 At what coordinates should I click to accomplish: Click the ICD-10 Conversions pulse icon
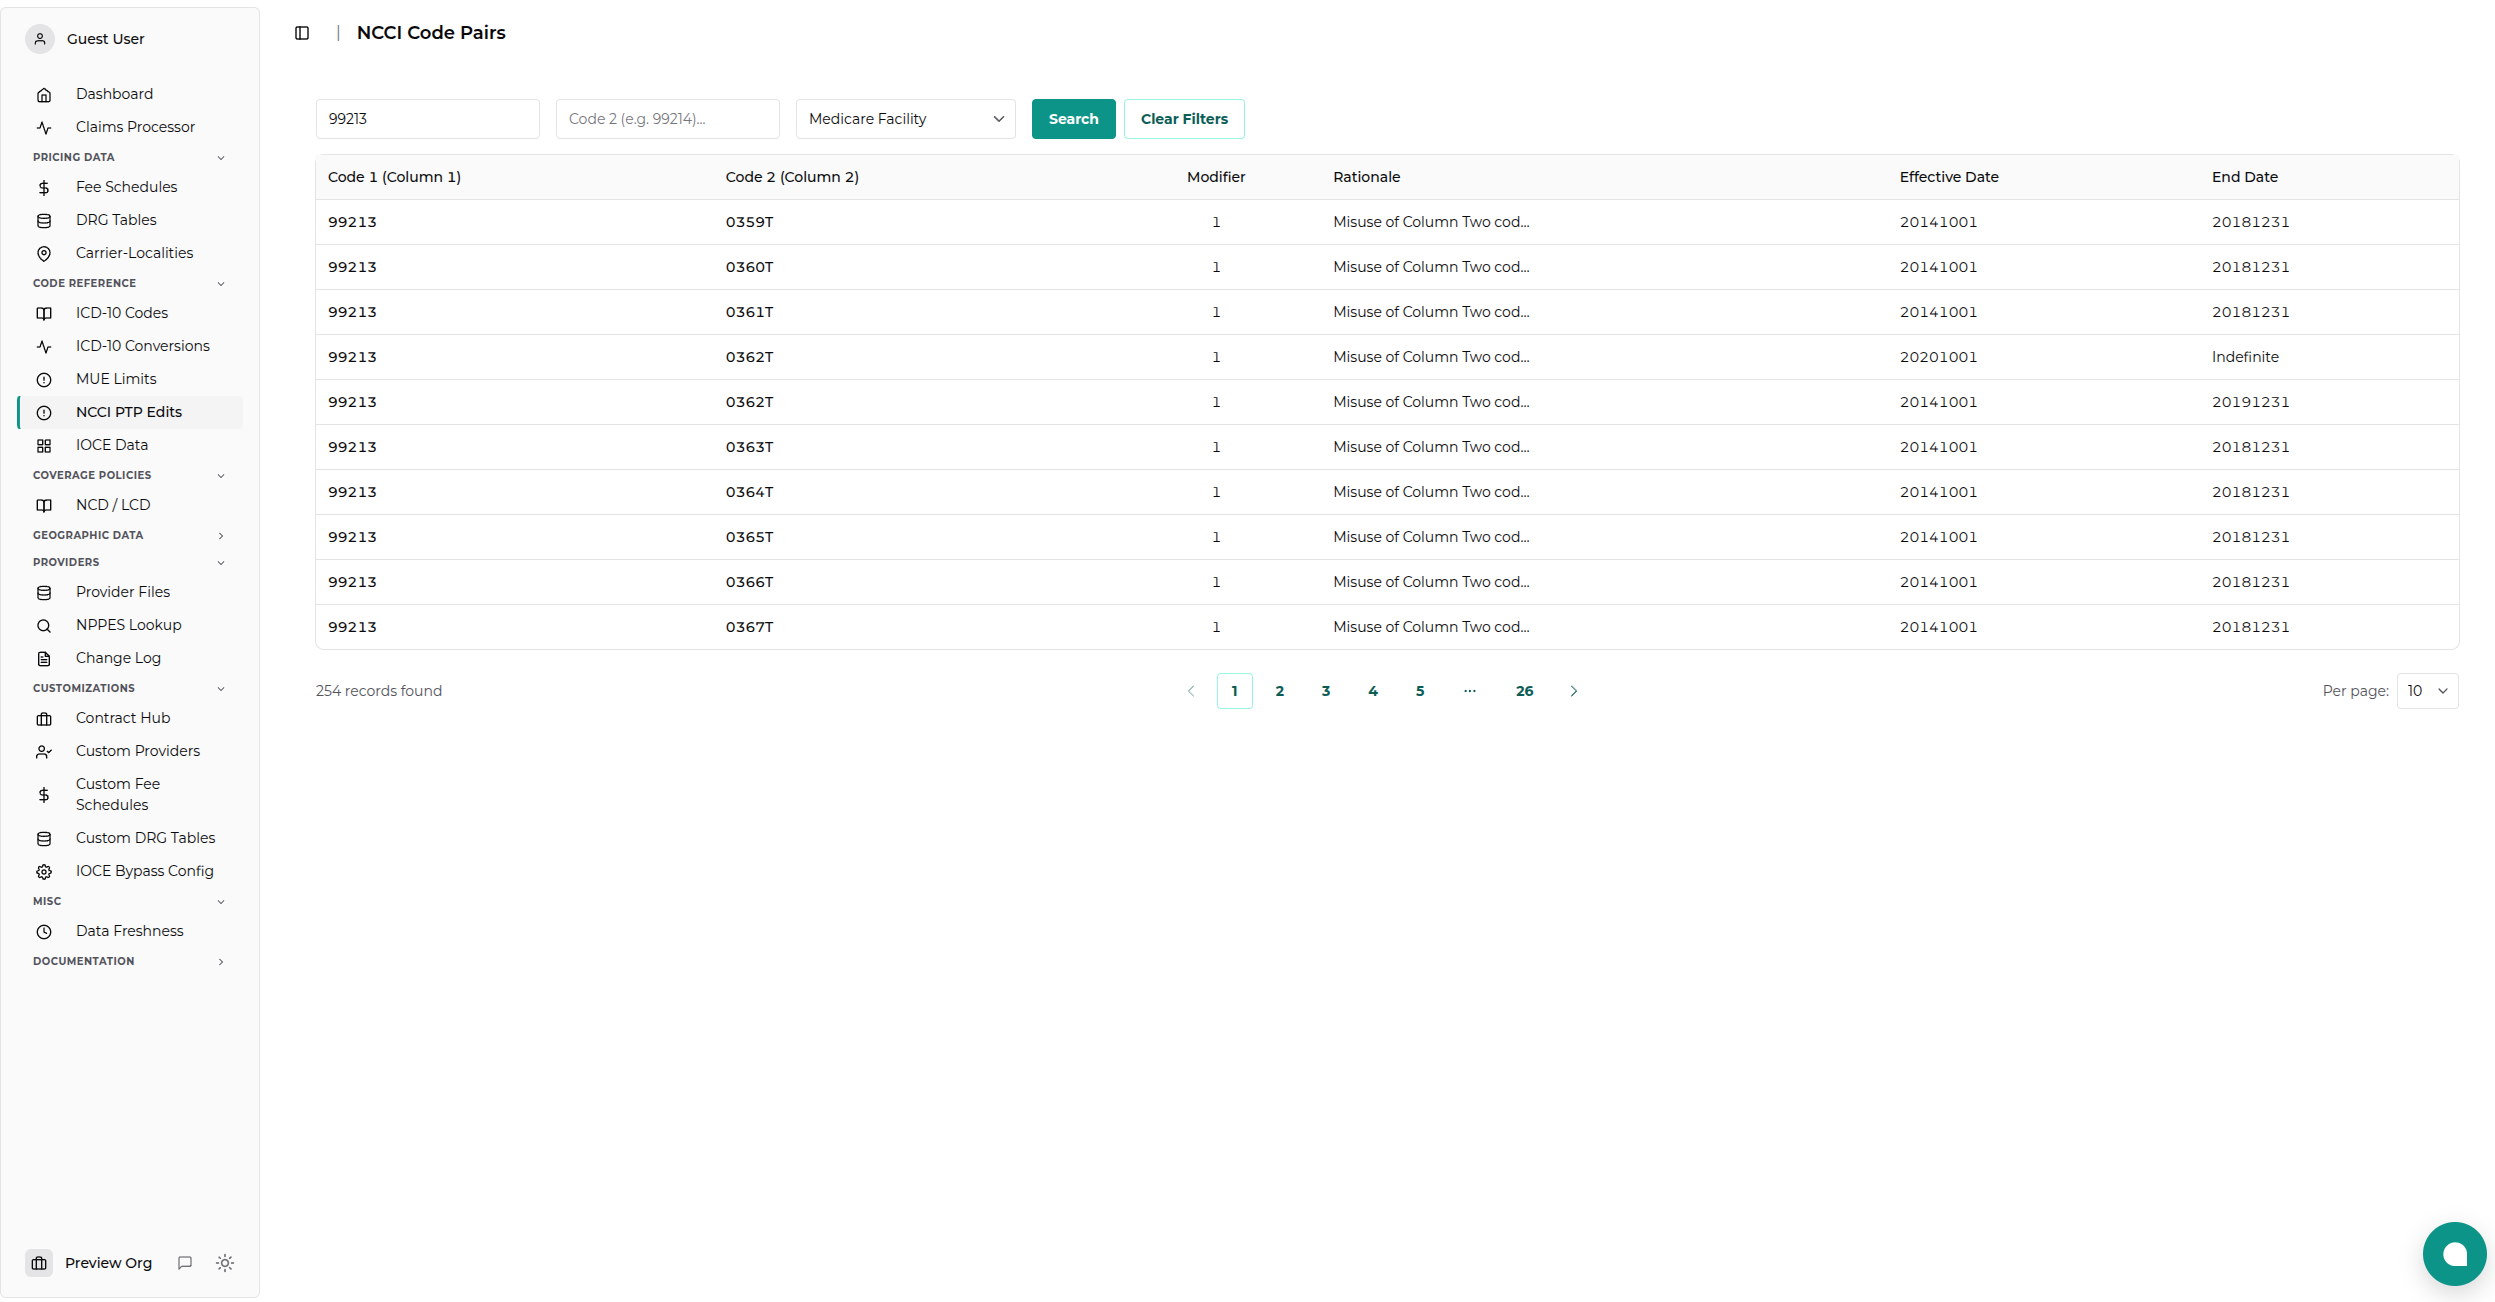[x=44, y=347]
